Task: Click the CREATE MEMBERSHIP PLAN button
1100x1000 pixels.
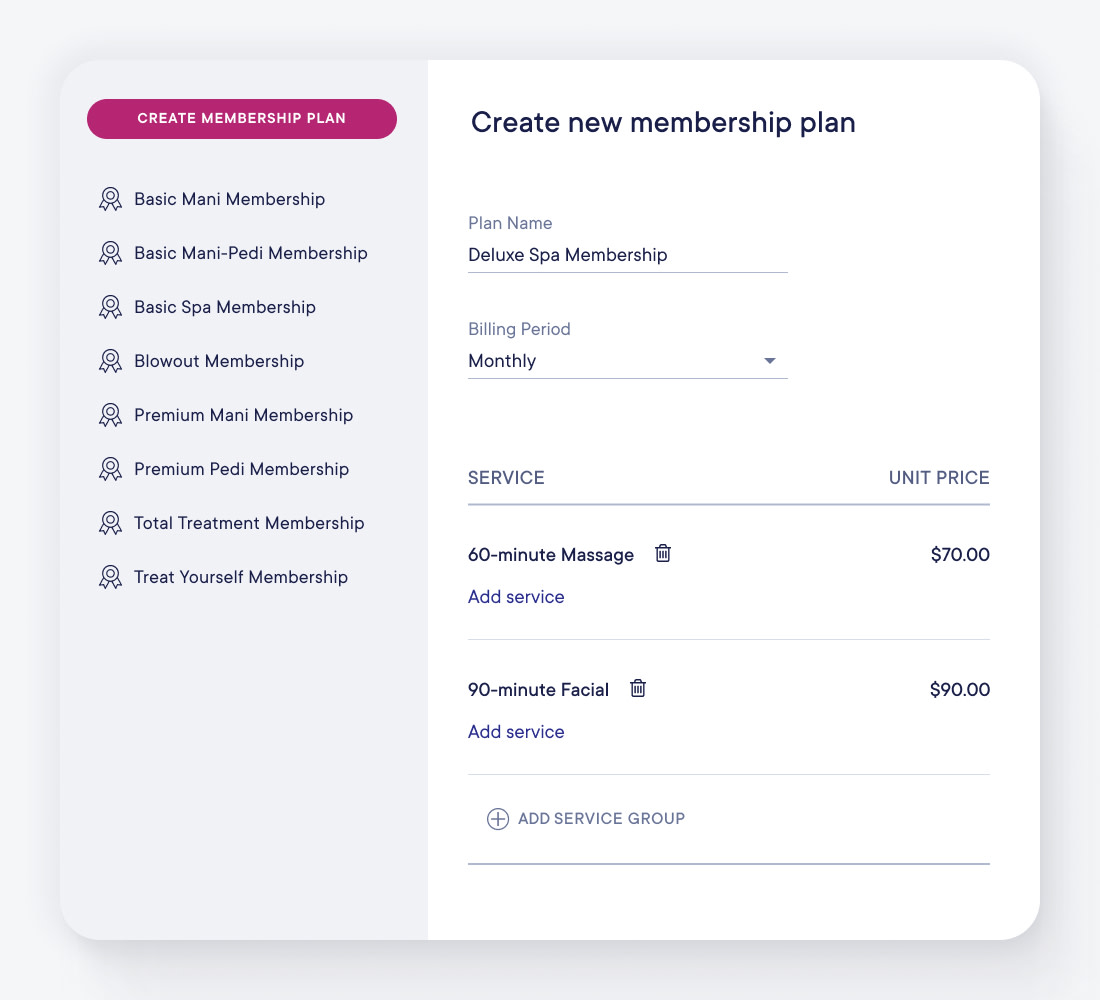Action: pyautogui.click(x=241, y=118)
